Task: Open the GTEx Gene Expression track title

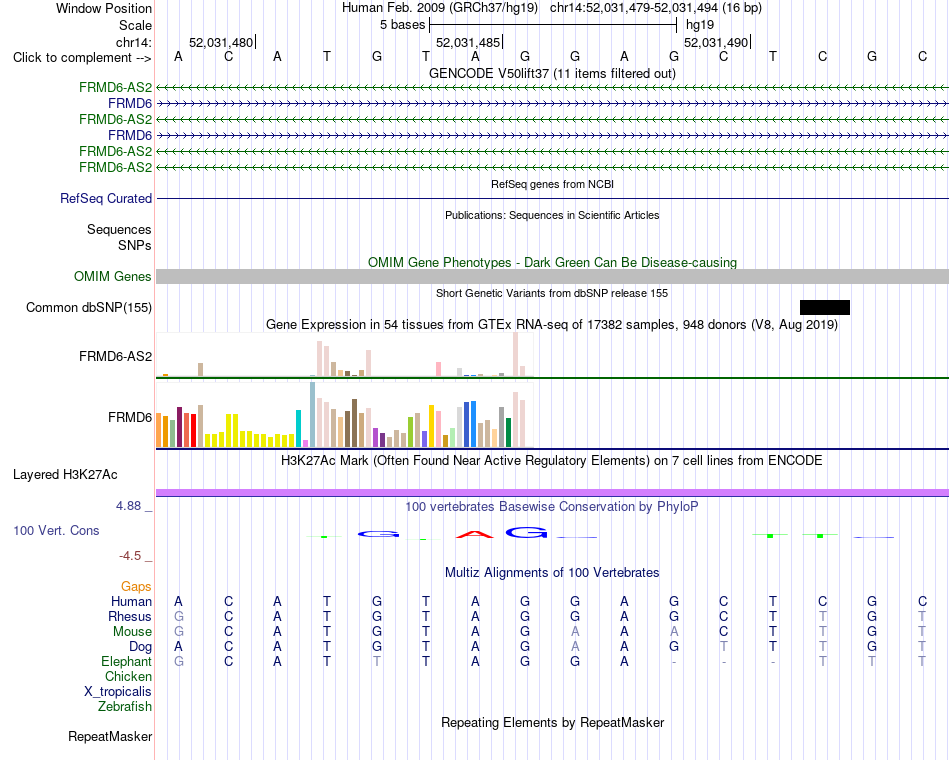Action: click(x=552, y=325)
